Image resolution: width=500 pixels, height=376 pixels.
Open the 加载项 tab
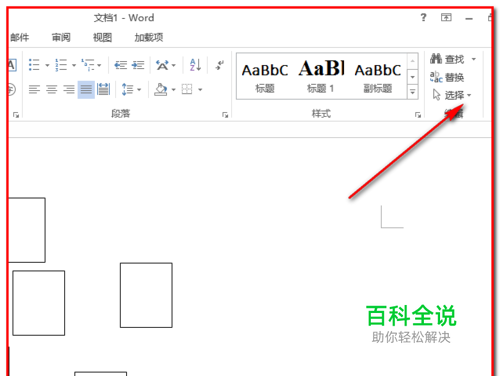[x=149, y=37]
